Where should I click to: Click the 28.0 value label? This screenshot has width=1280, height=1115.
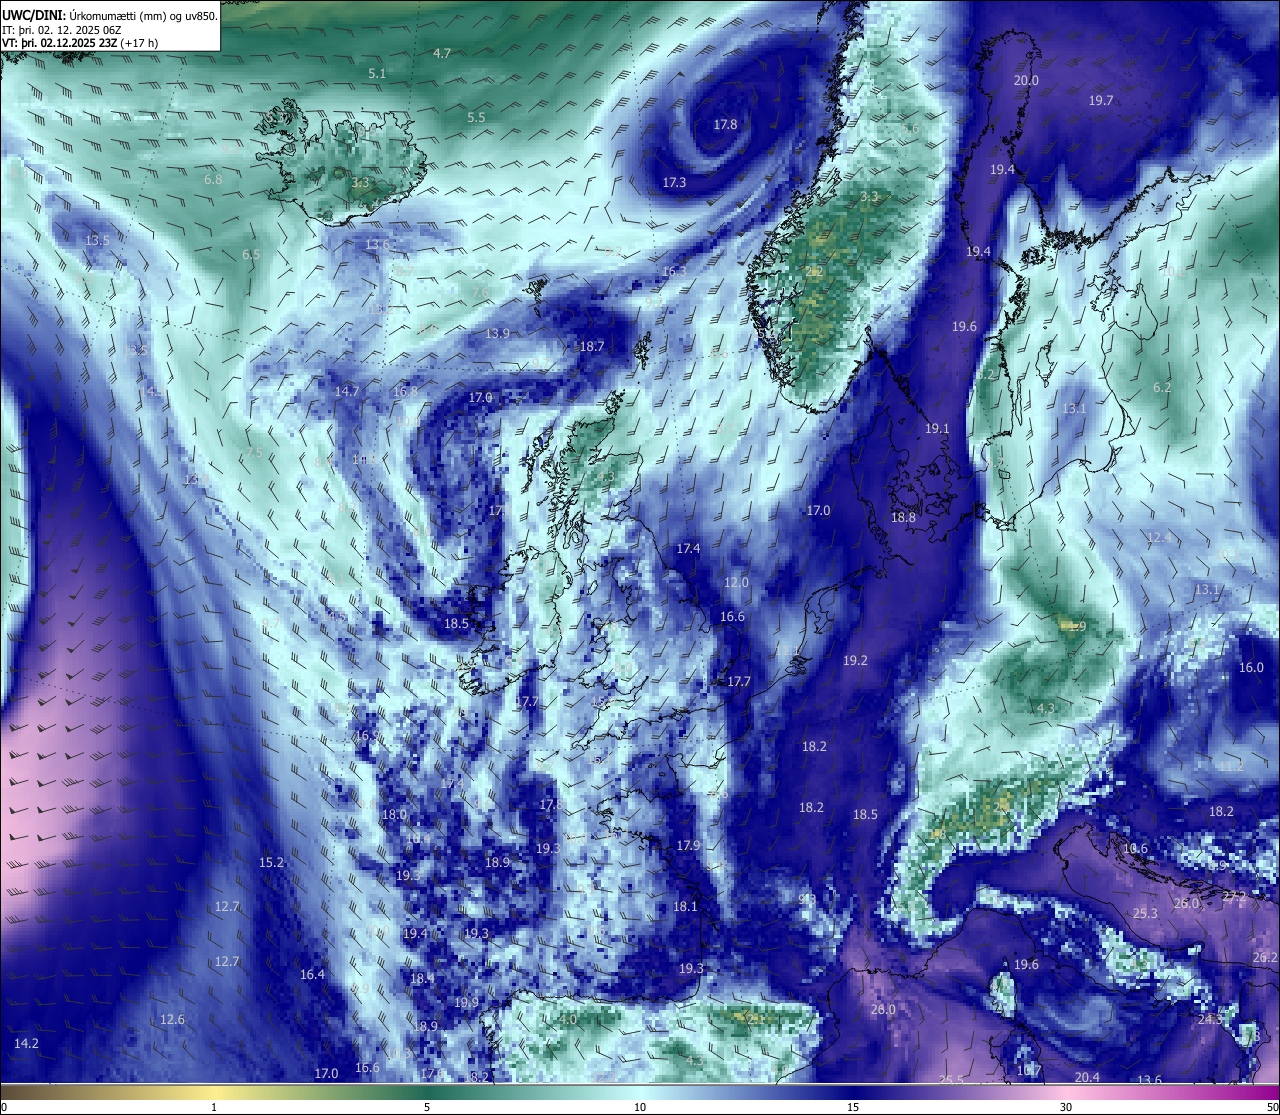click(x=883, y=1010)
